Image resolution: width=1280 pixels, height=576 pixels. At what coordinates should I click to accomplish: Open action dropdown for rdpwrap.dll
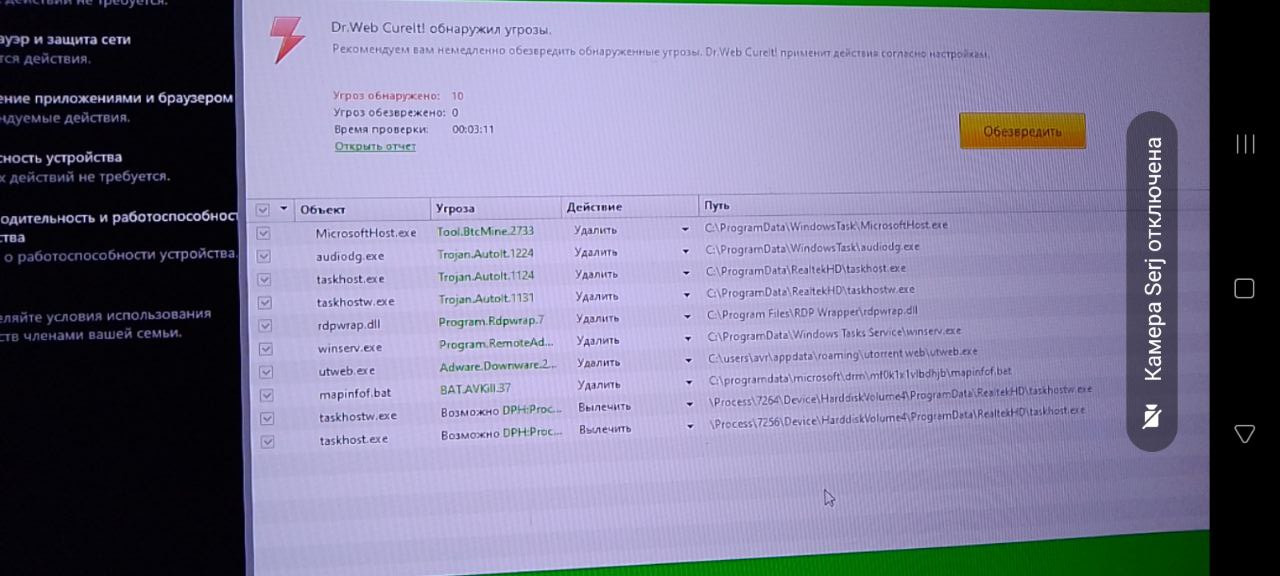[688, 318]
